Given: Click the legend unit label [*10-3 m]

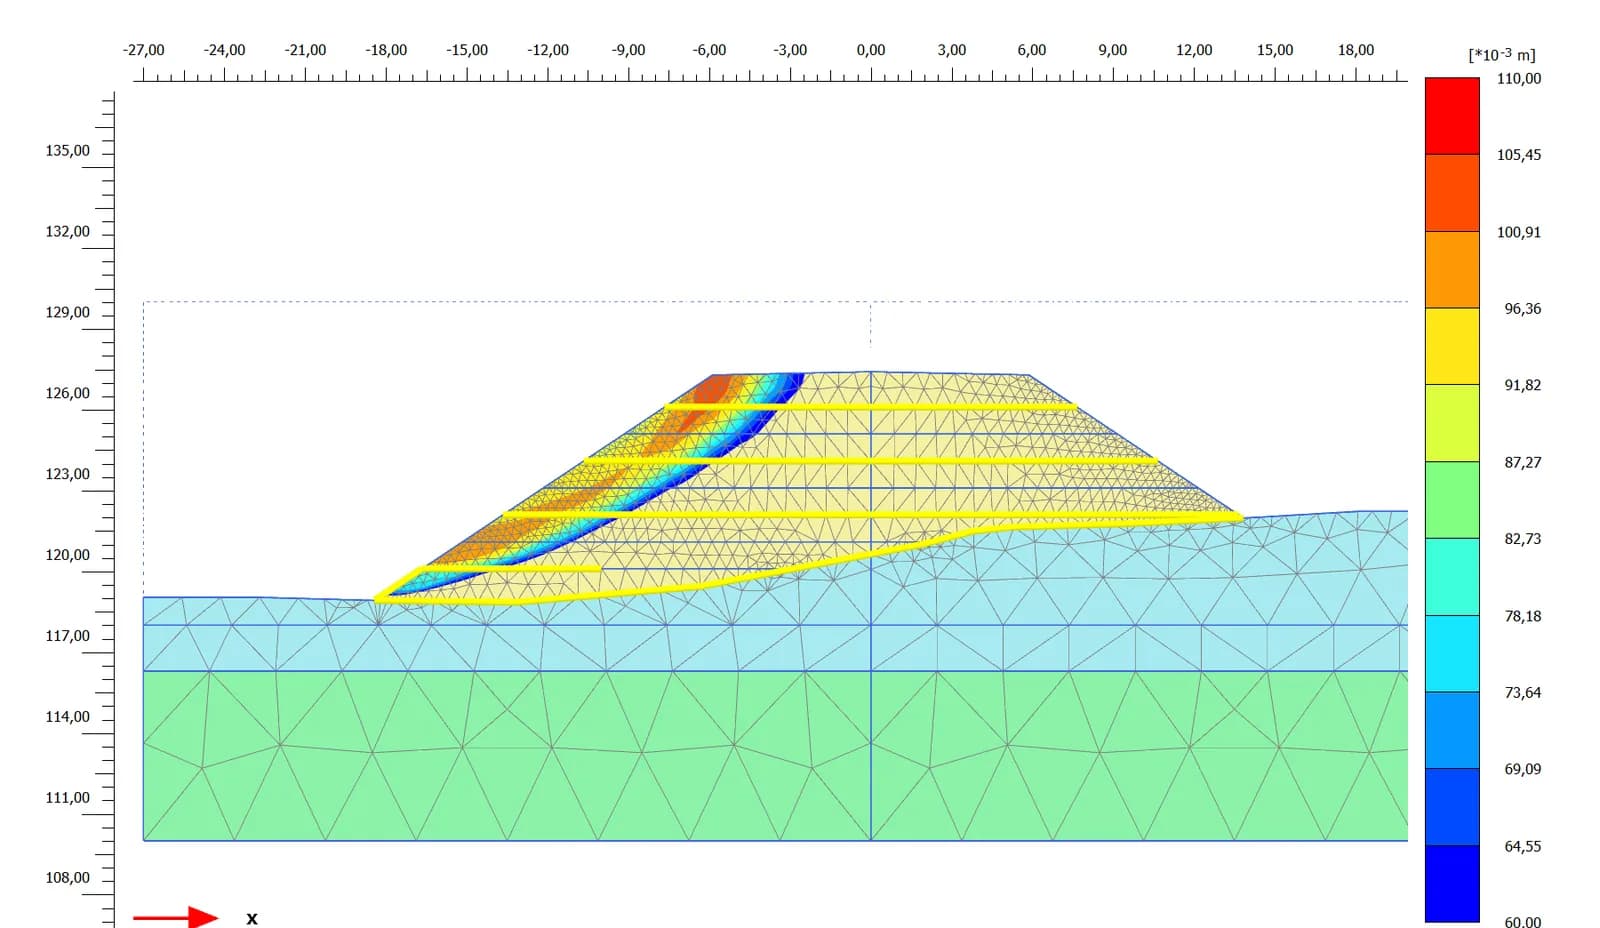Looking at the screenshot, I should 1502,55.
